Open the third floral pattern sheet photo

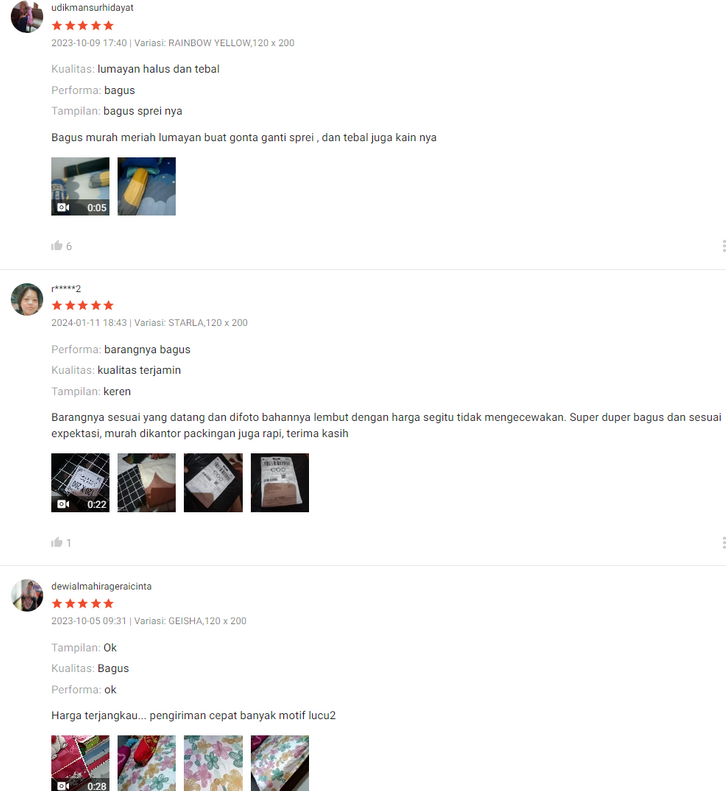click(x=213, y=763)
